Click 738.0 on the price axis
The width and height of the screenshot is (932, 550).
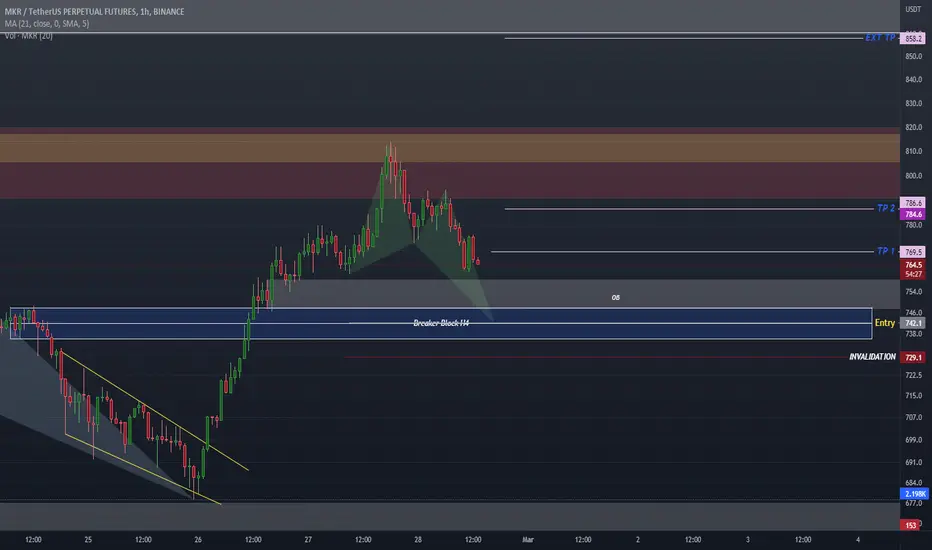coord(914,334)
